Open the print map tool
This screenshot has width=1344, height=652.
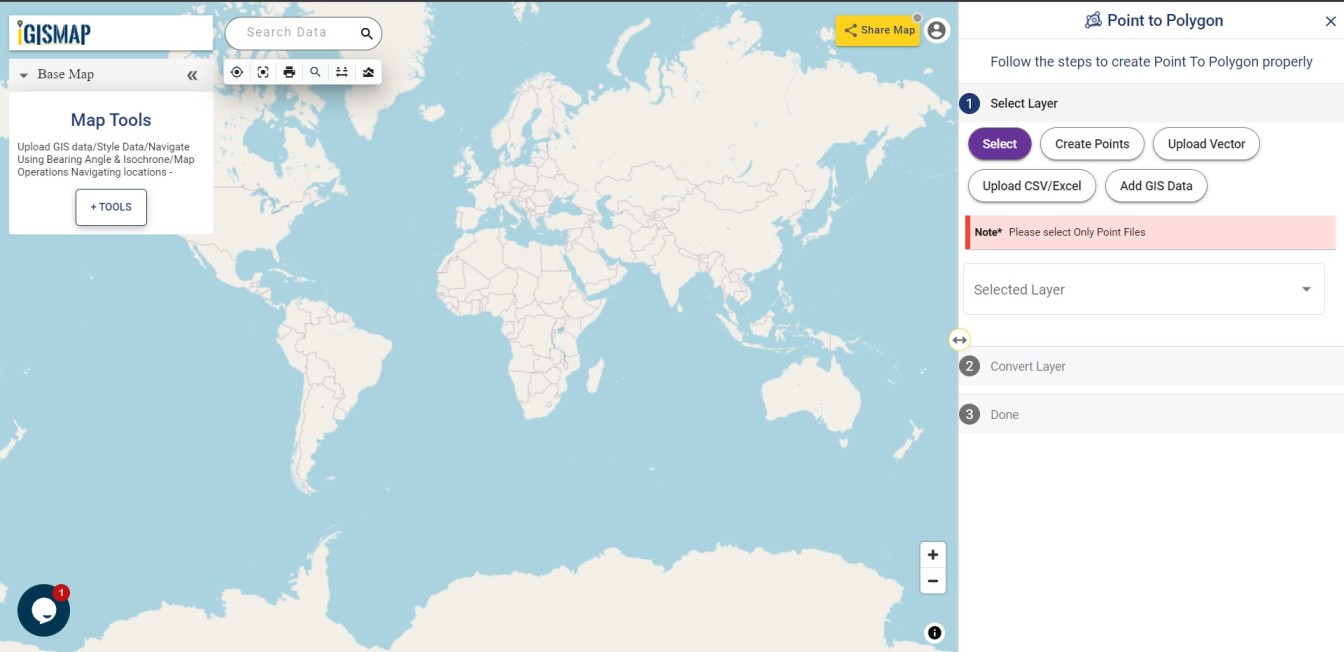click(x=289, y=71)
